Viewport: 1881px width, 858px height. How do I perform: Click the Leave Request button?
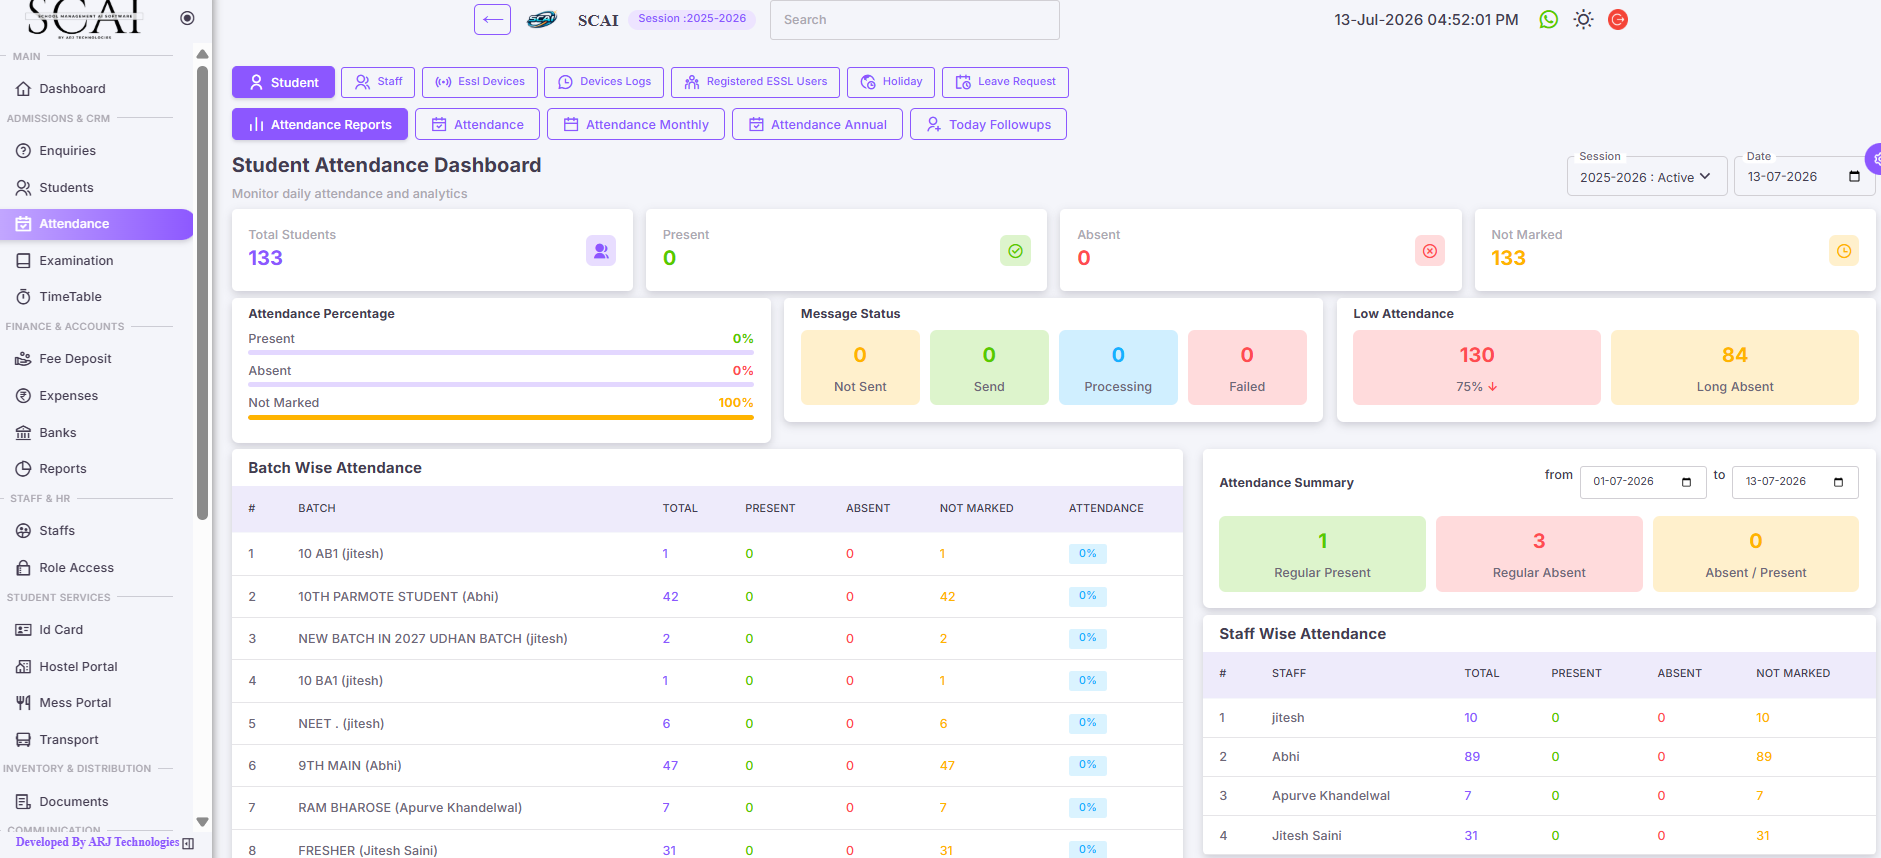(x=1005, y=82)
